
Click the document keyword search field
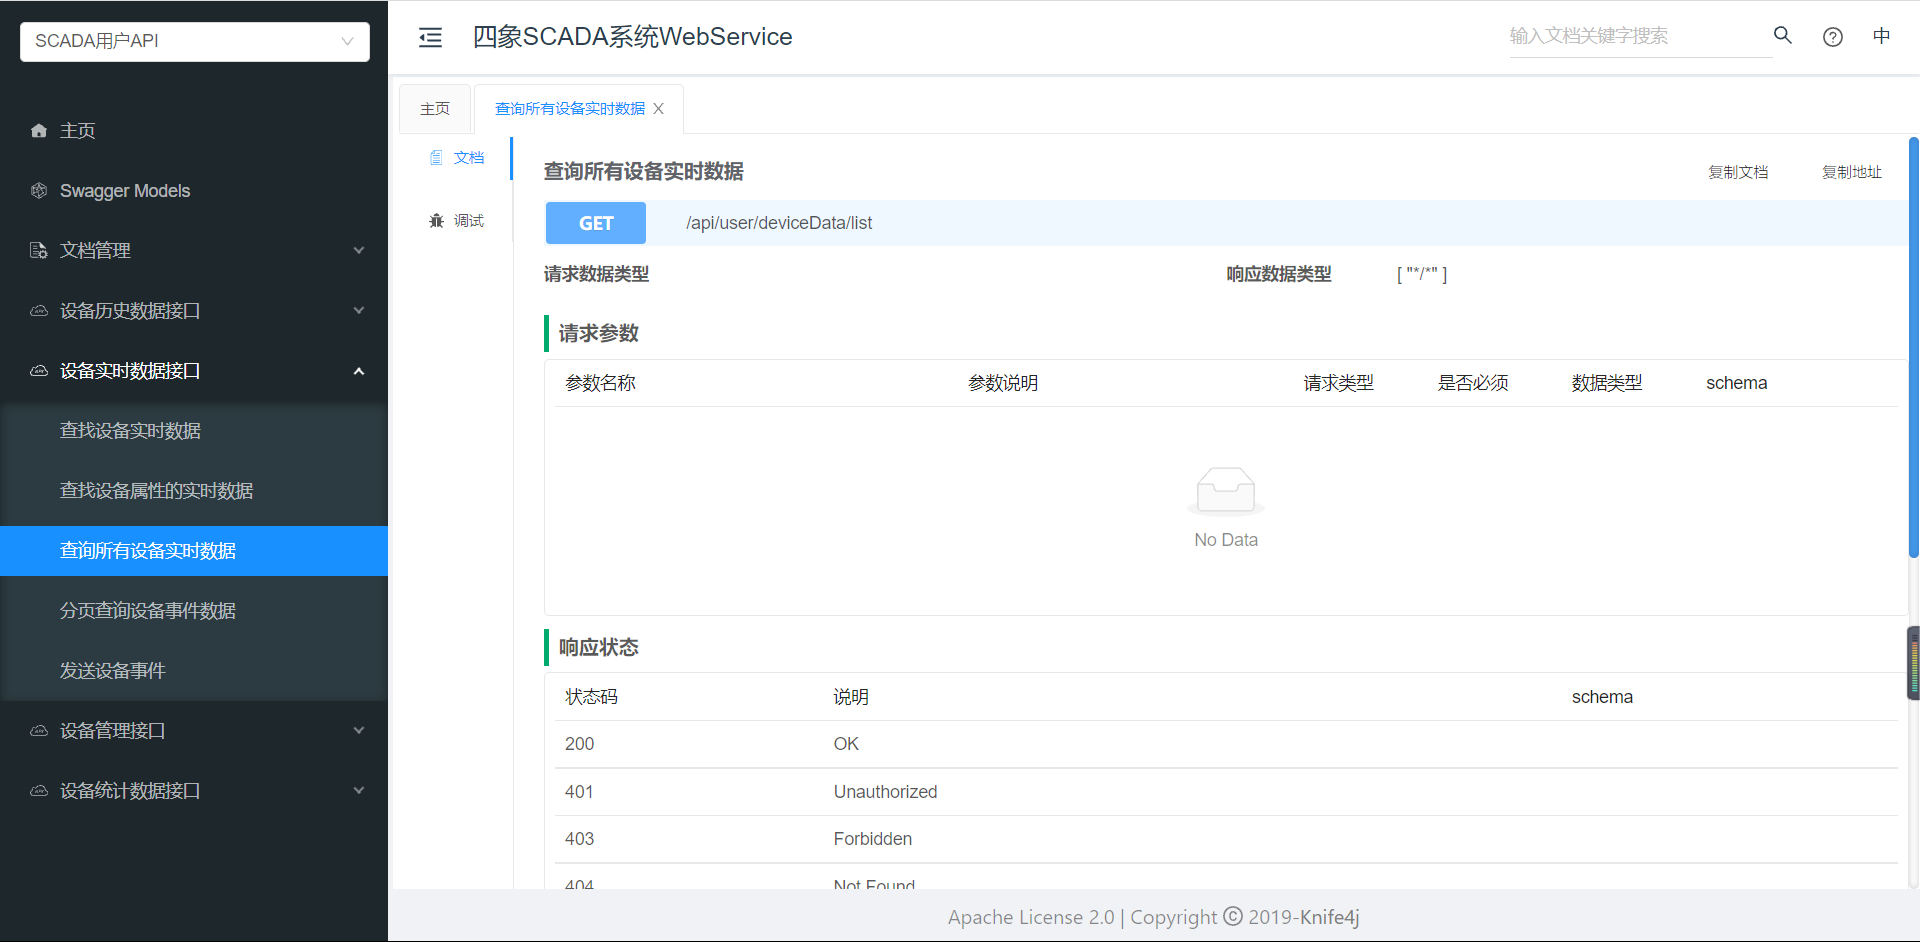(x=1636, y=36)
